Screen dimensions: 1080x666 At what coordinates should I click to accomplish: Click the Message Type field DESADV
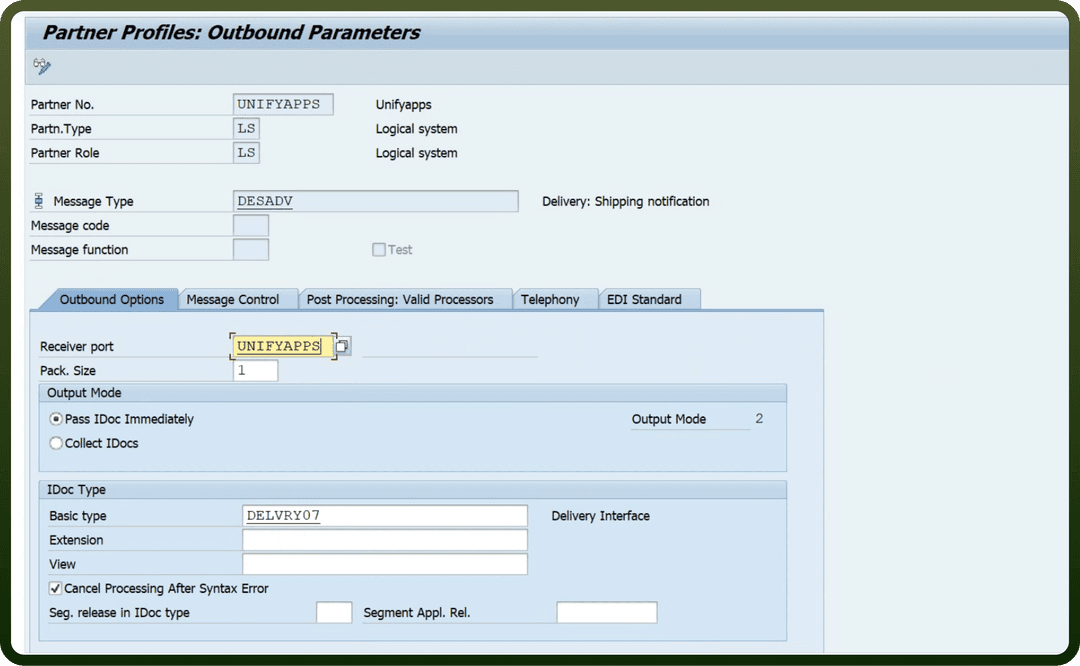click(375, 201)
